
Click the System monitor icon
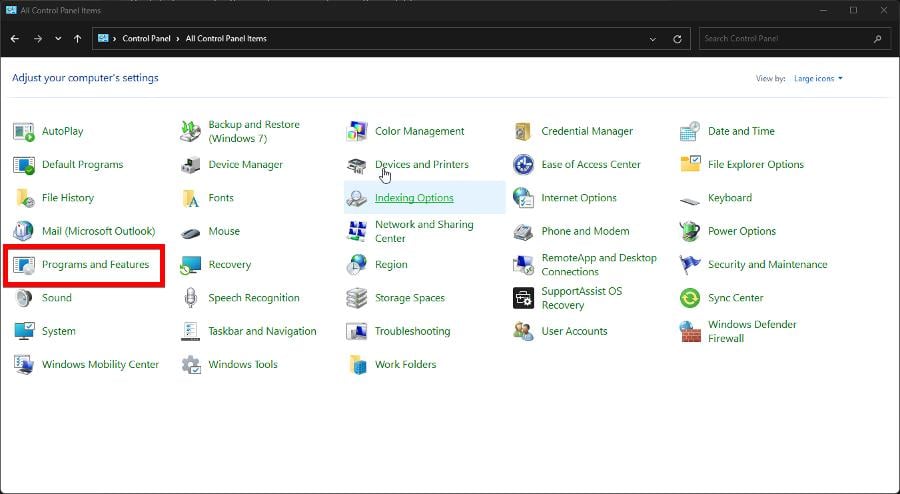tap(24, 331)
